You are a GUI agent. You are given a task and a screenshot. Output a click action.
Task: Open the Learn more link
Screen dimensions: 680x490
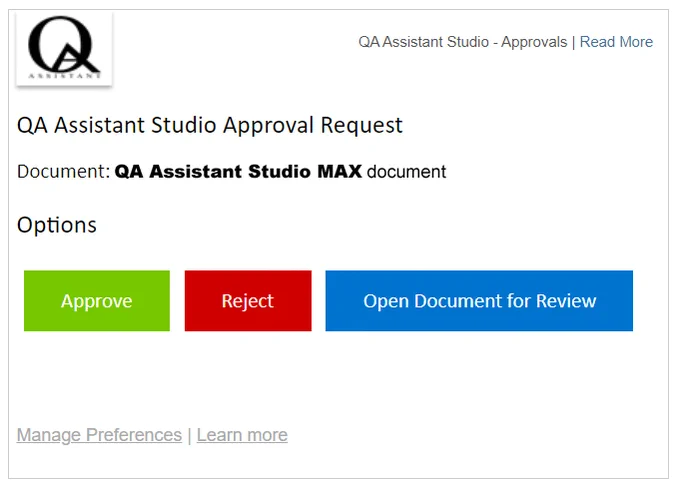[x=242, y=435]
